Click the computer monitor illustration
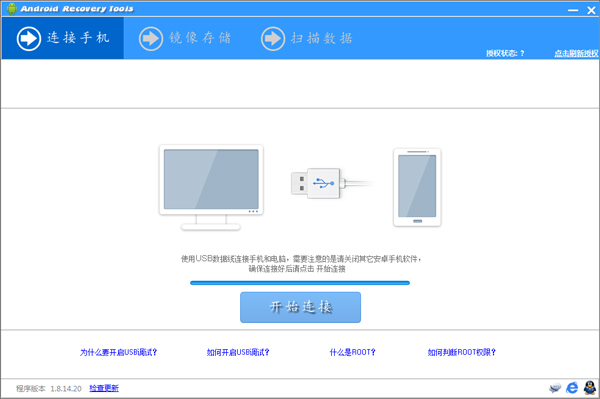600x399 pixels. pos(211,187)
